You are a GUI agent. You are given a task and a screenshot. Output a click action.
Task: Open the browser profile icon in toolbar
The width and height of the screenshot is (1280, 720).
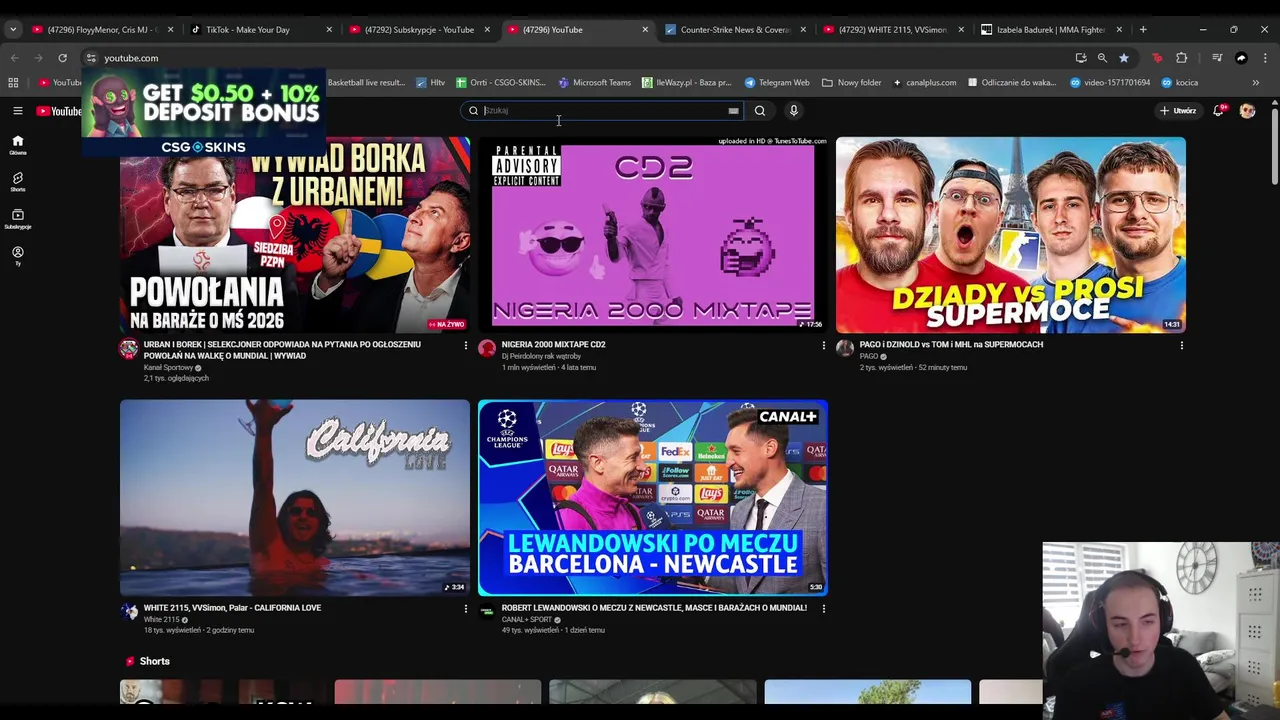tap(1241, 58)
